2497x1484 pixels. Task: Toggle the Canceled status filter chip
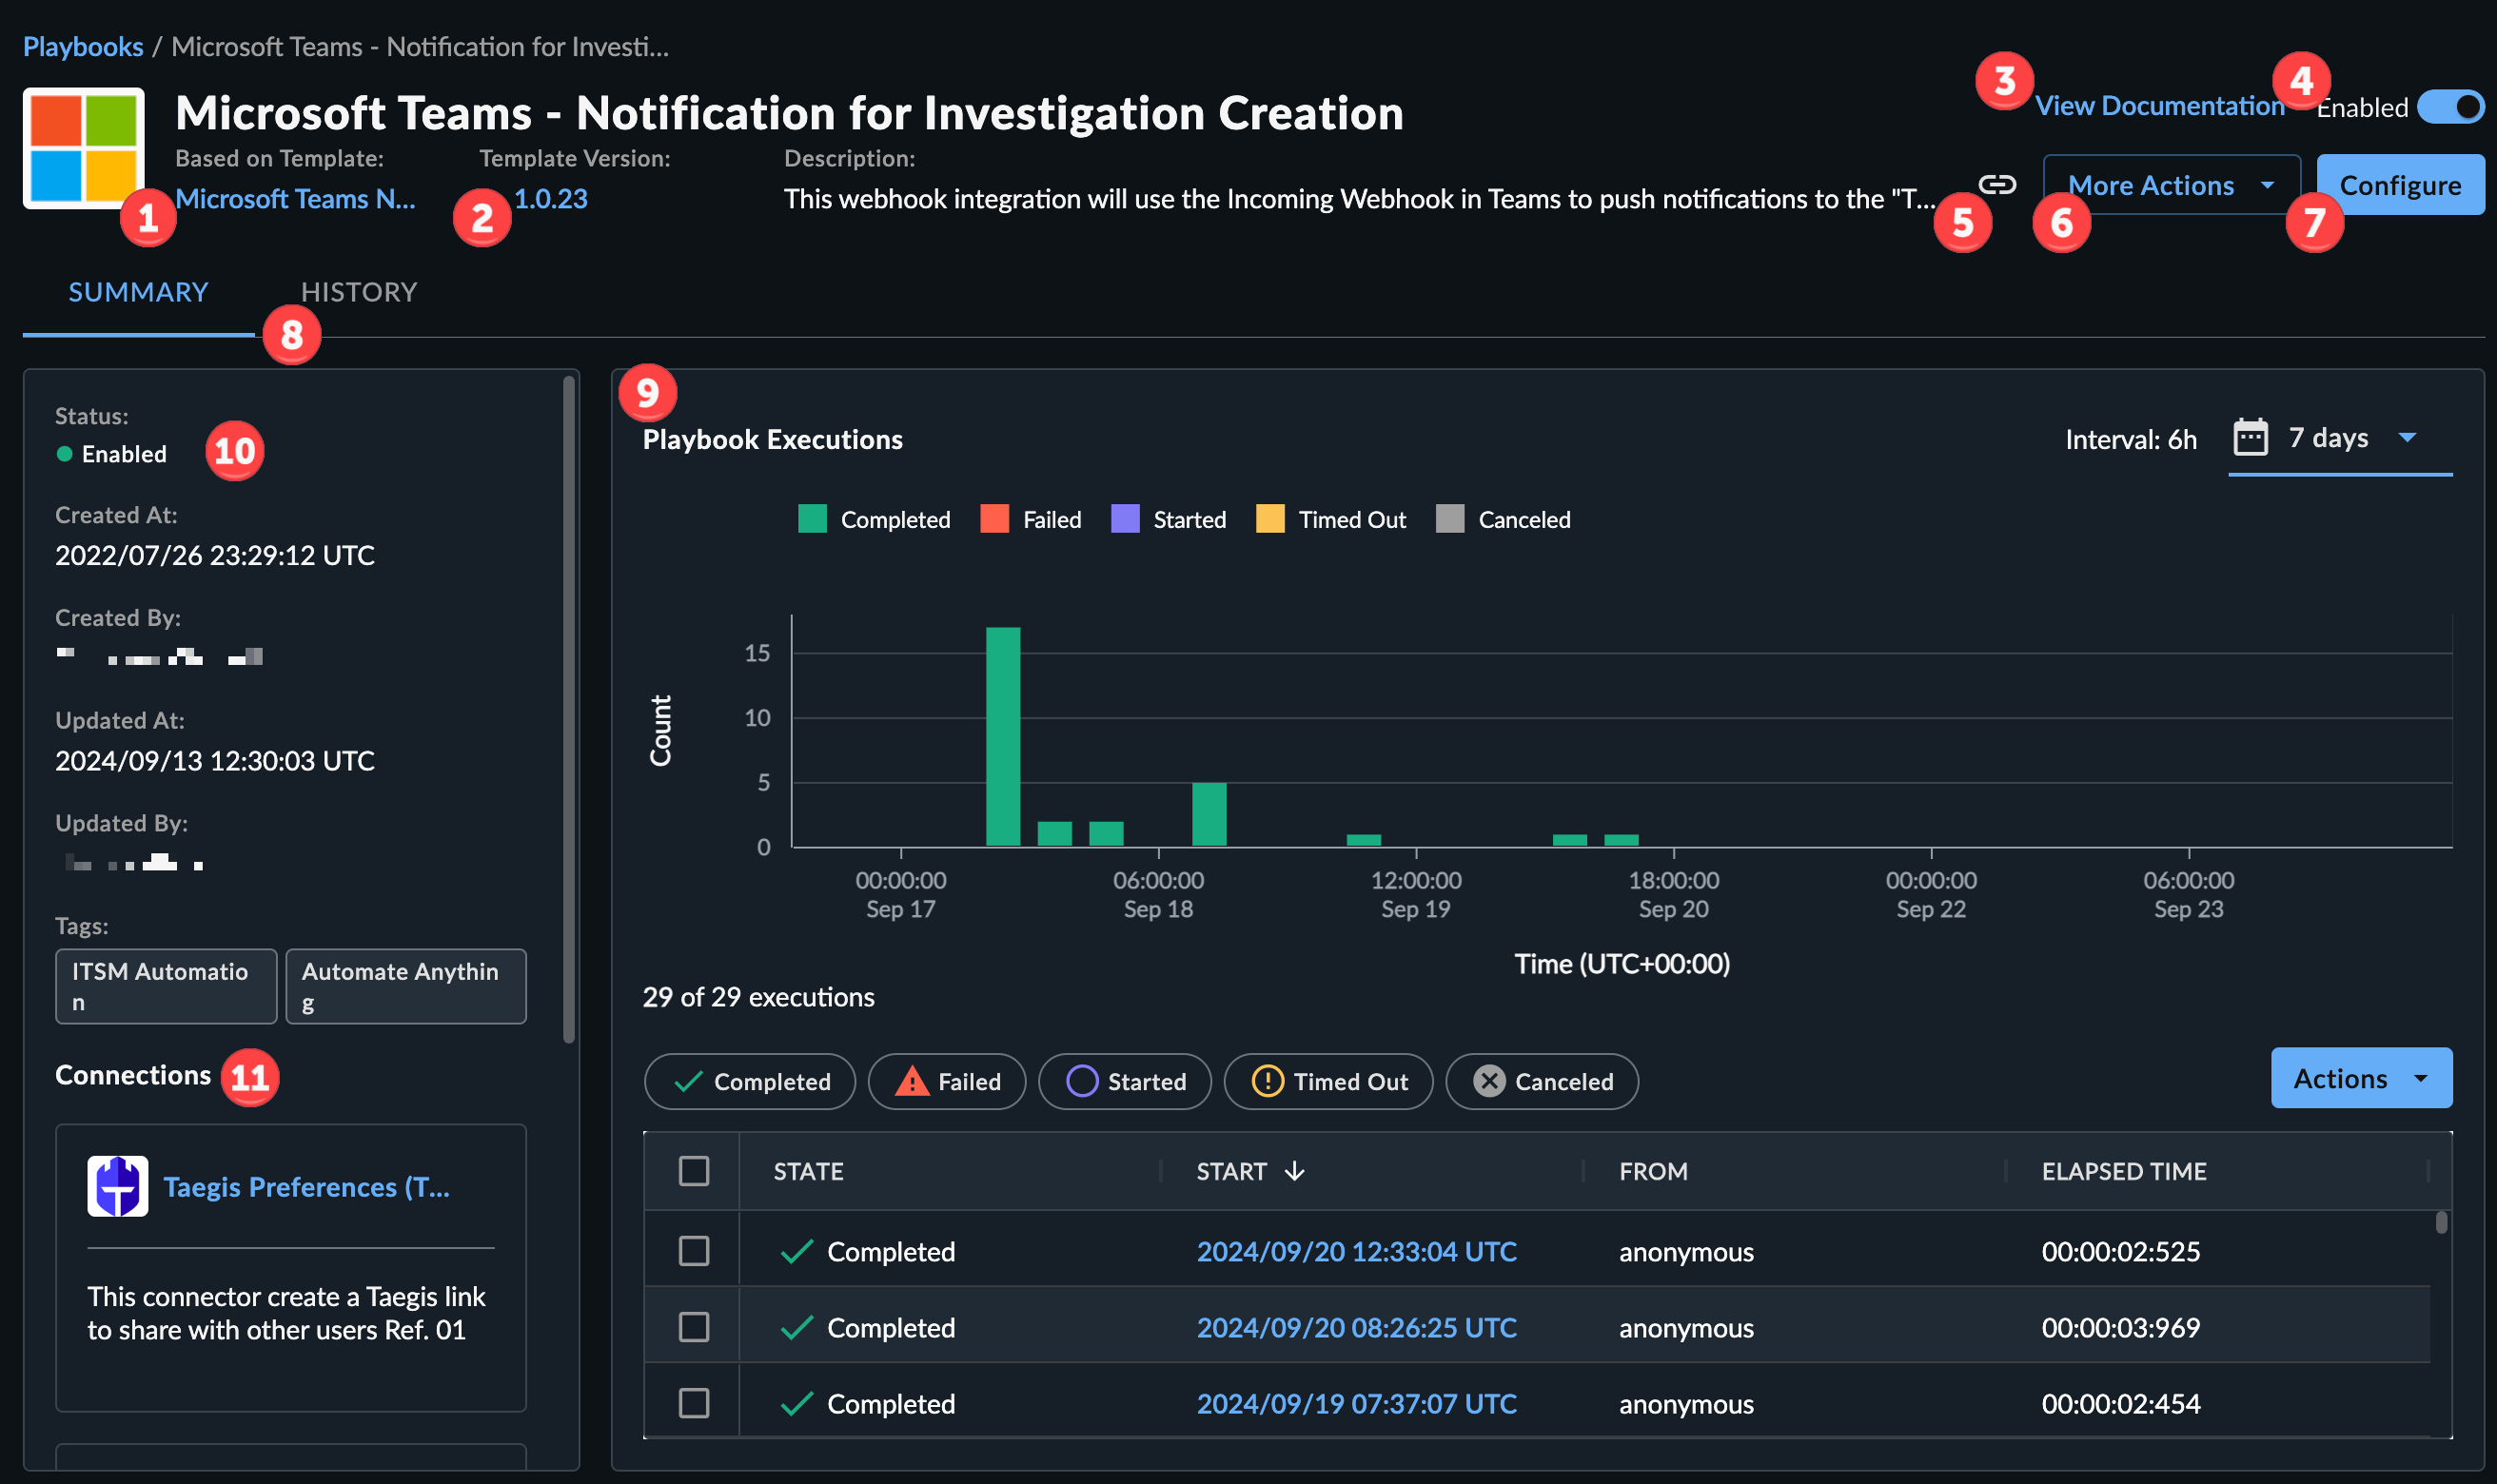coord(1542,1081)
